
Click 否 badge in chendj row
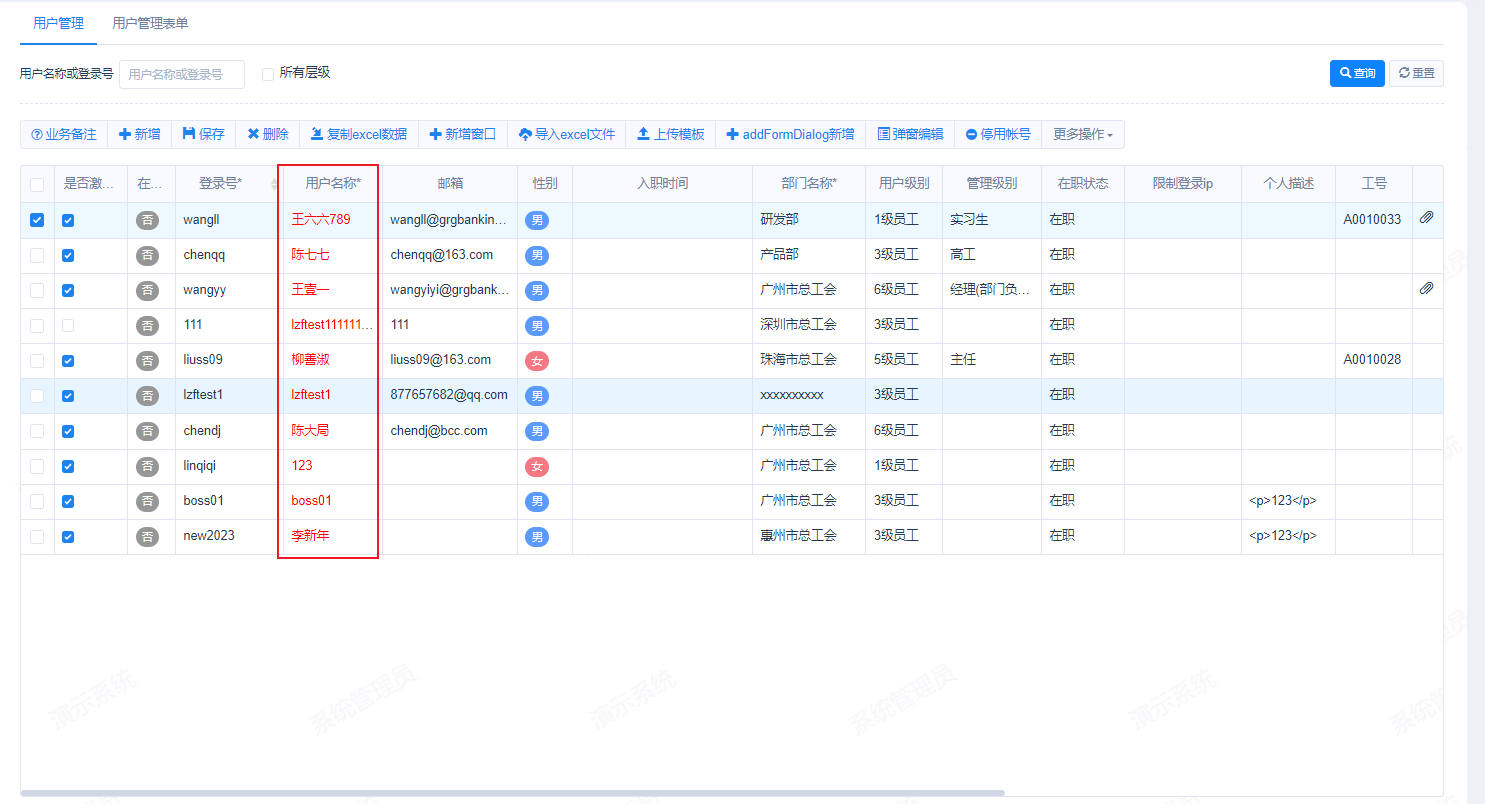(148, 431)
